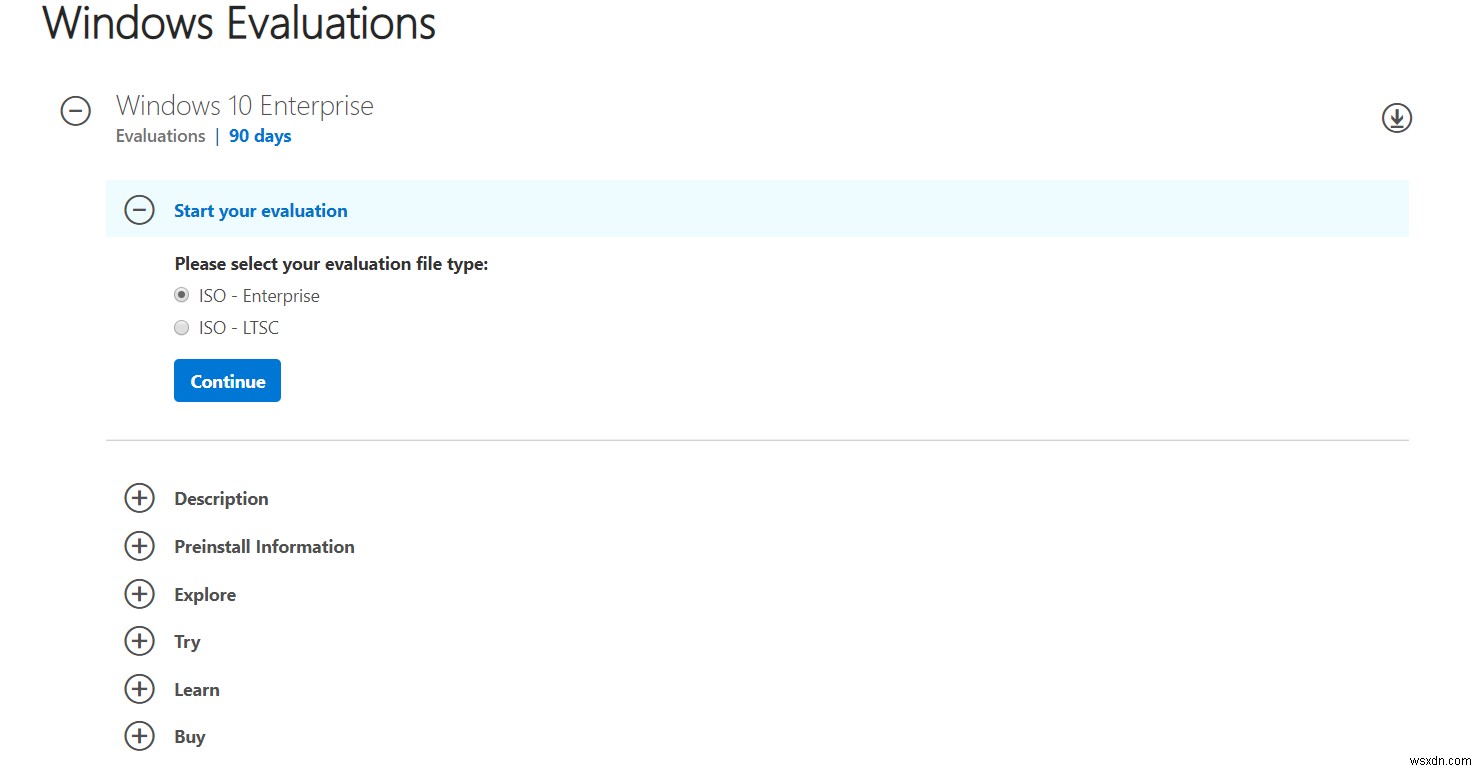Expand the Try section
This screenshot has width=1483, height=771.
[x=139, y=641]
